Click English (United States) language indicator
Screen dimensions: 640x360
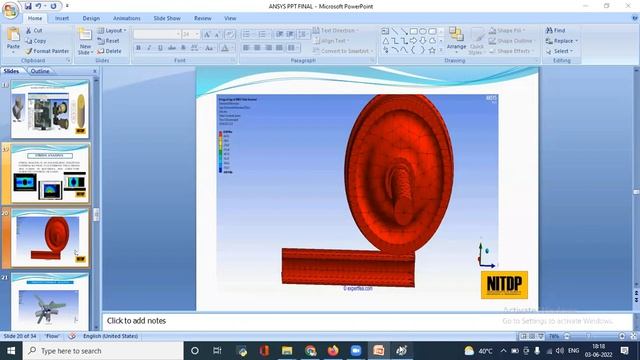111,336
